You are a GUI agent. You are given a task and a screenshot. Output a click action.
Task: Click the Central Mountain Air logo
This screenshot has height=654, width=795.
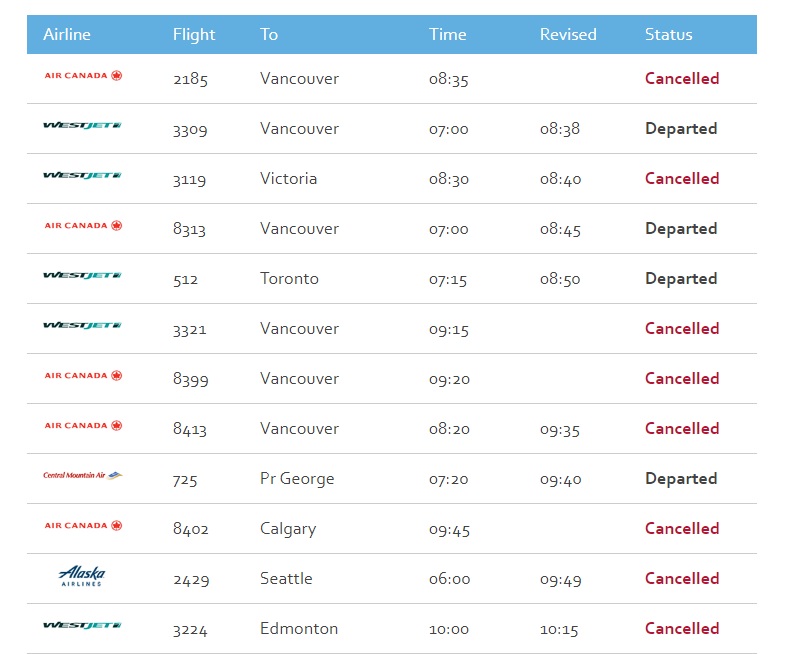[82, 476]
